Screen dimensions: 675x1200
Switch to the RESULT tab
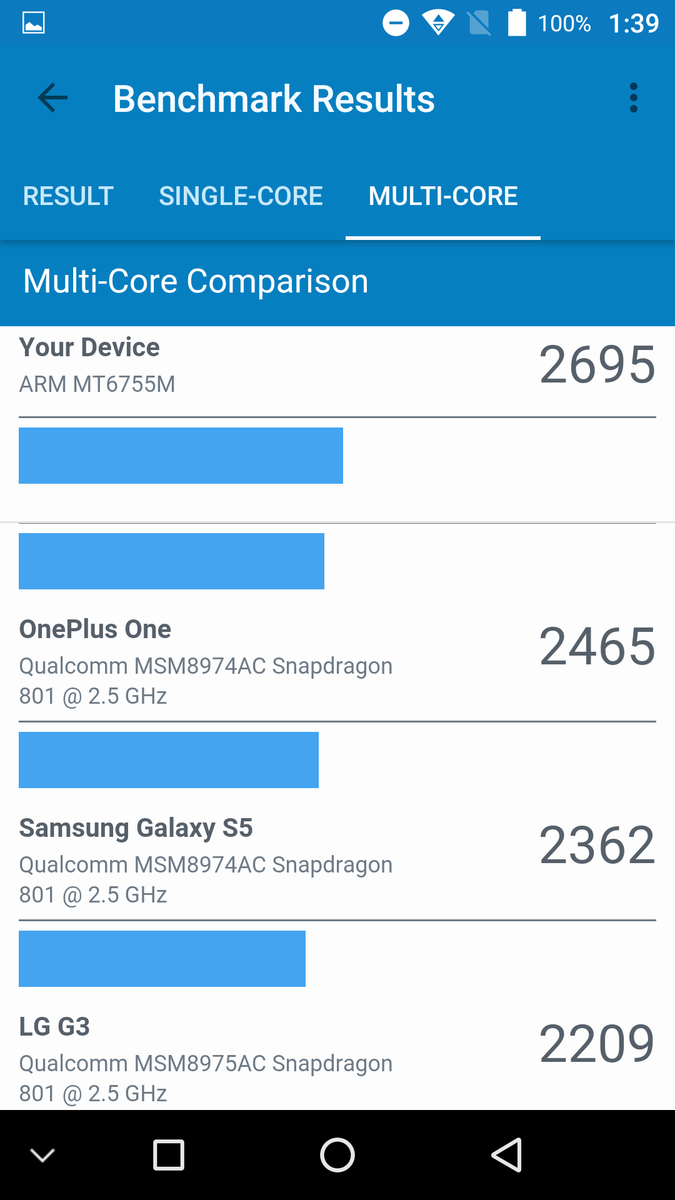click(x=68, y=196)
